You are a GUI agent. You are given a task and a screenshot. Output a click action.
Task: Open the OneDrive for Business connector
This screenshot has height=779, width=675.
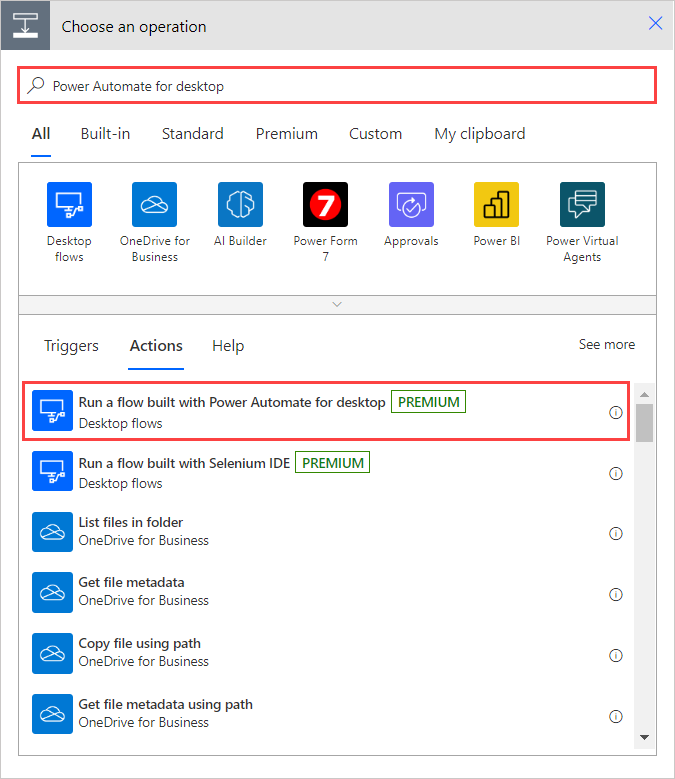(154, 204)
